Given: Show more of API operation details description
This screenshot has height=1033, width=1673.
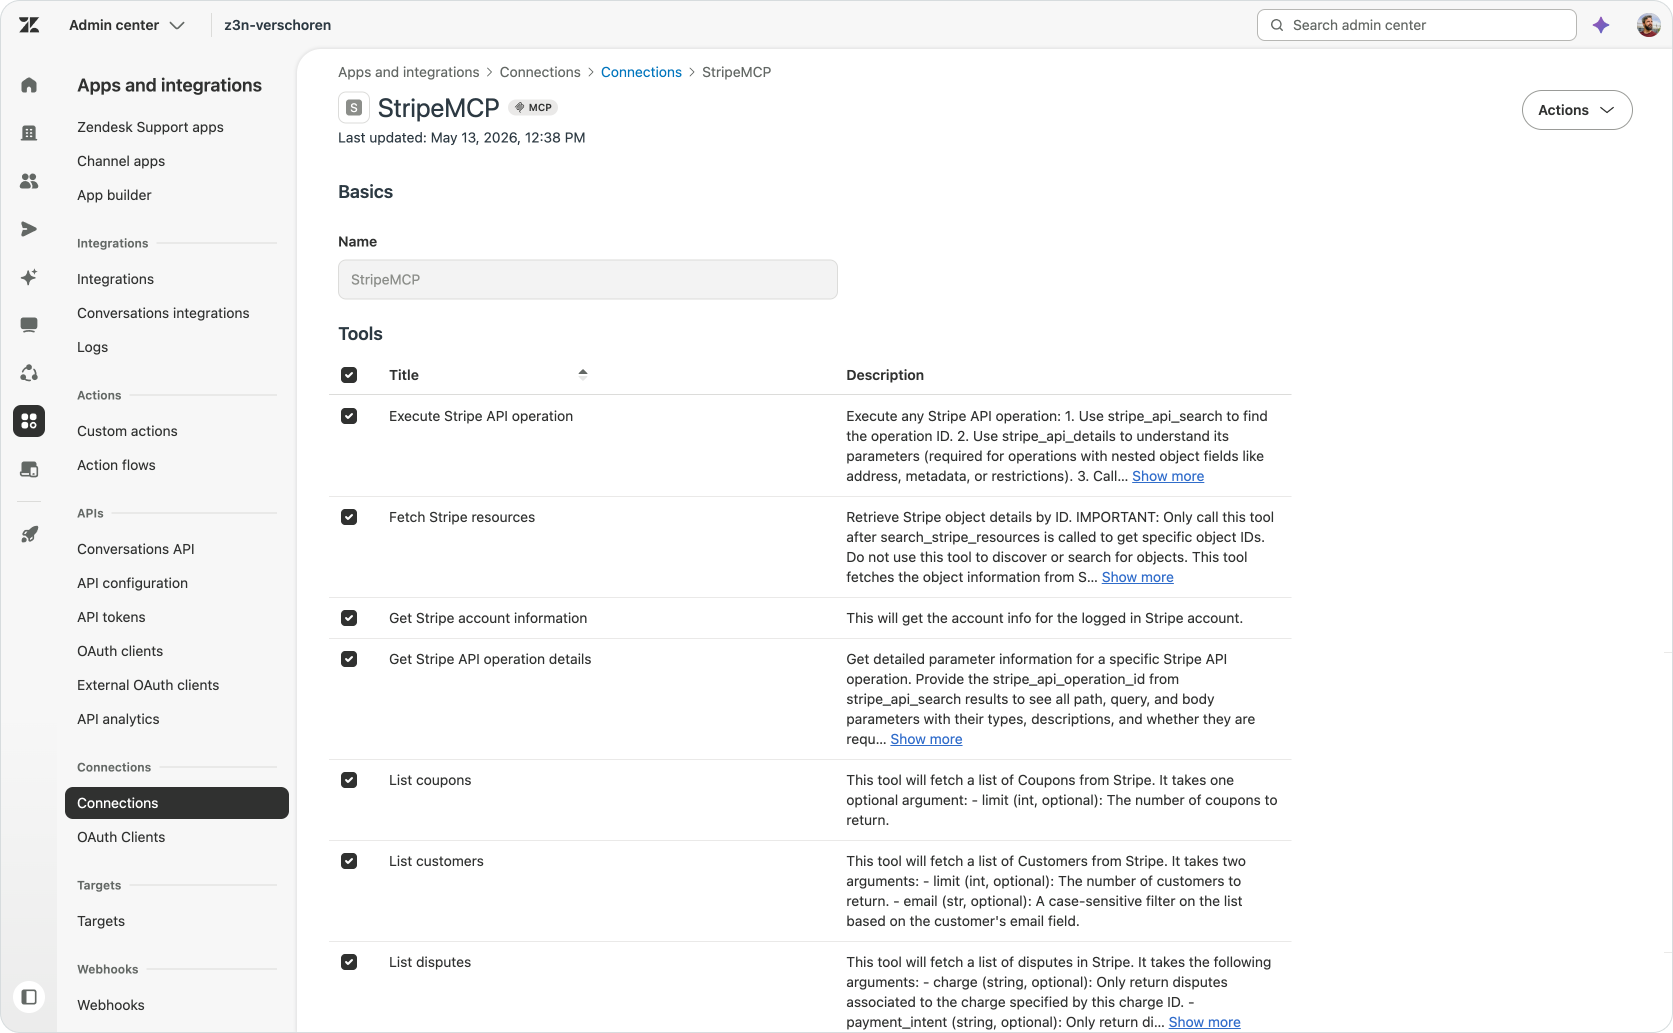Looking at the screenshot, I should tap(926, 739).
